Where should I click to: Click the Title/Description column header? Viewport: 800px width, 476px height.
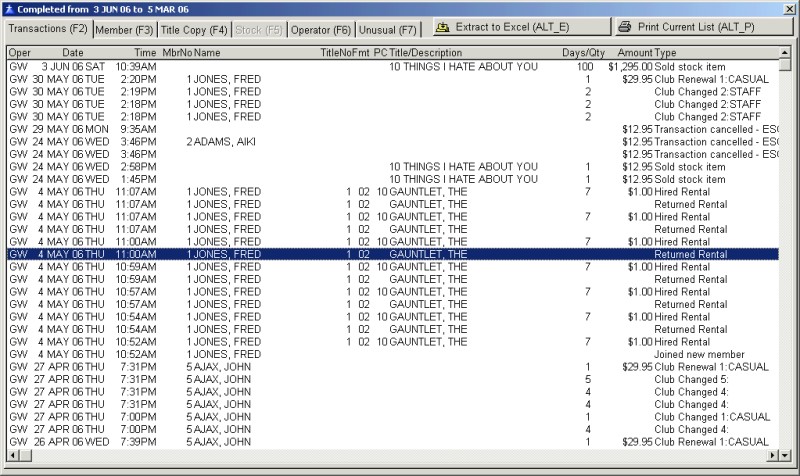425,52
